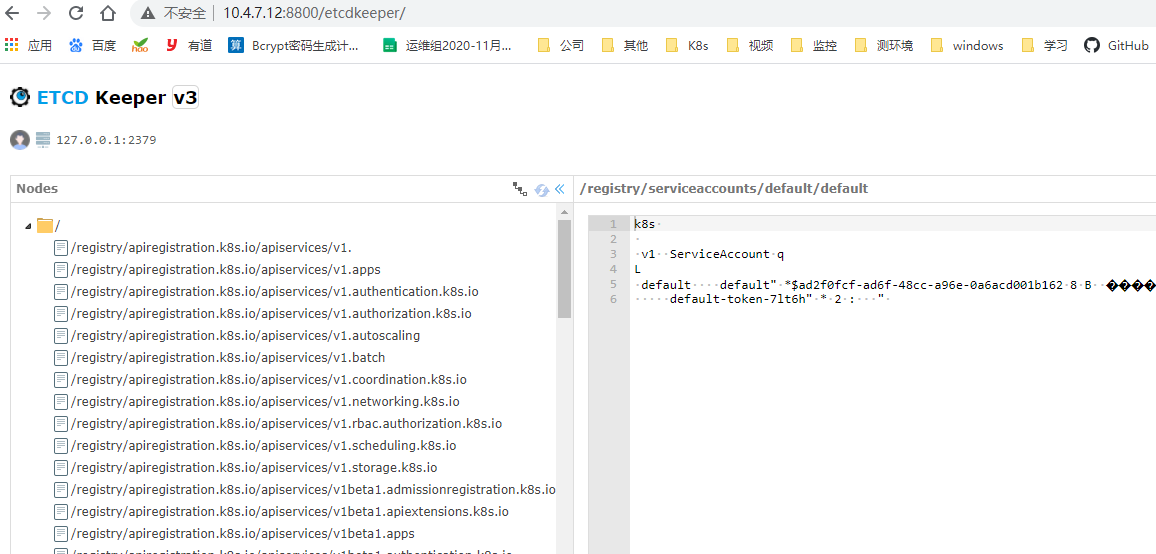Open the K8s bookmark folder
1156x554 pixels.
(x=687, y=46)
